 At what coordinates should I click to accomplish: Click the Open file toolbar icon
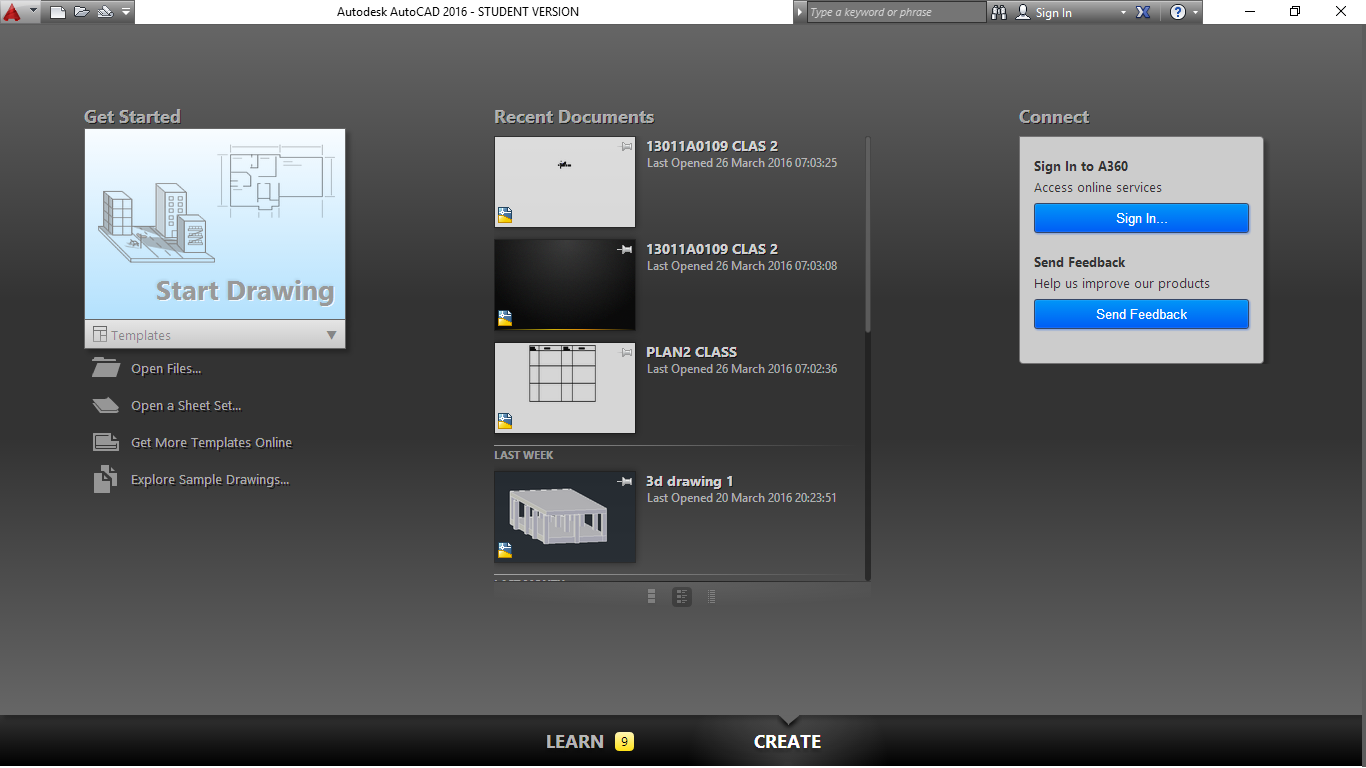pos(81,12)
